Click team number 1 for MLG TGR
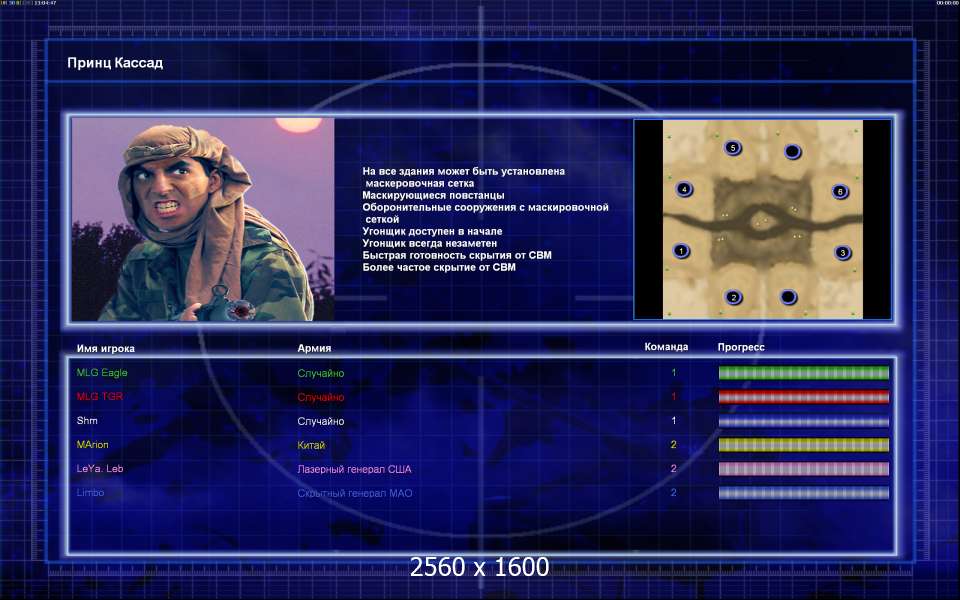Viewport: 960px width, 600px height. click(x=673, y=397)
